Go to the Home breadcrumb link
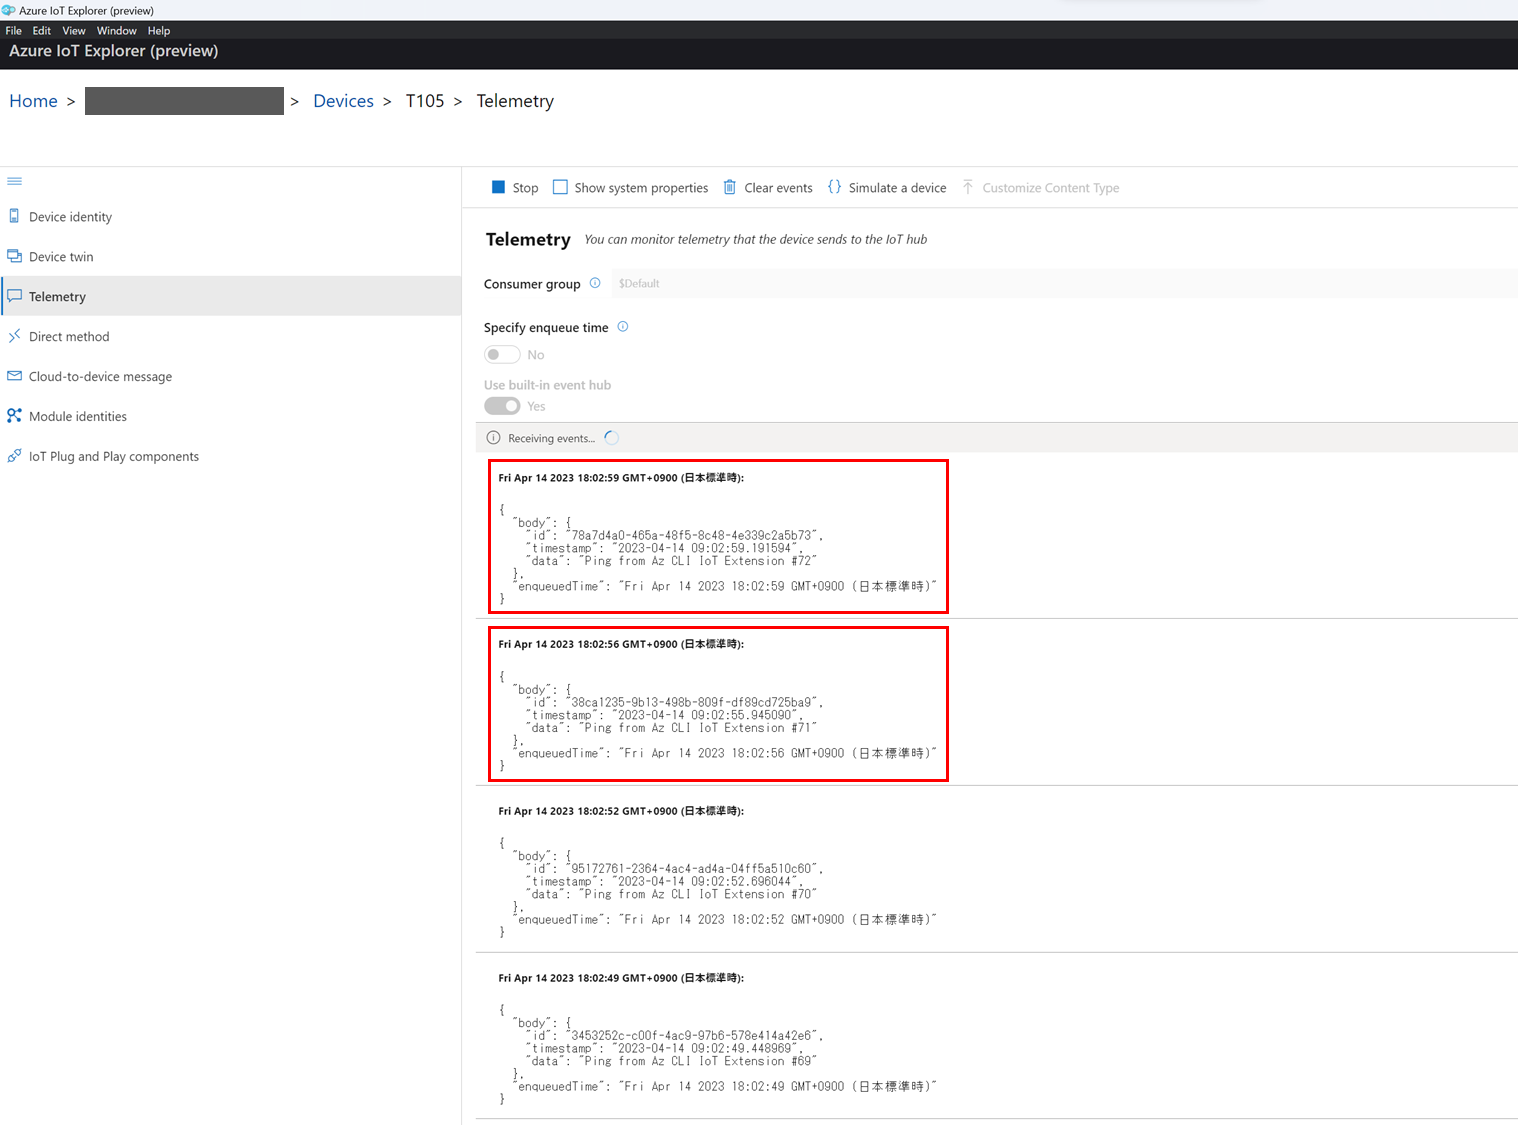The height and width of the screenshot is (1125, 1518). click(x=33, y=101)
